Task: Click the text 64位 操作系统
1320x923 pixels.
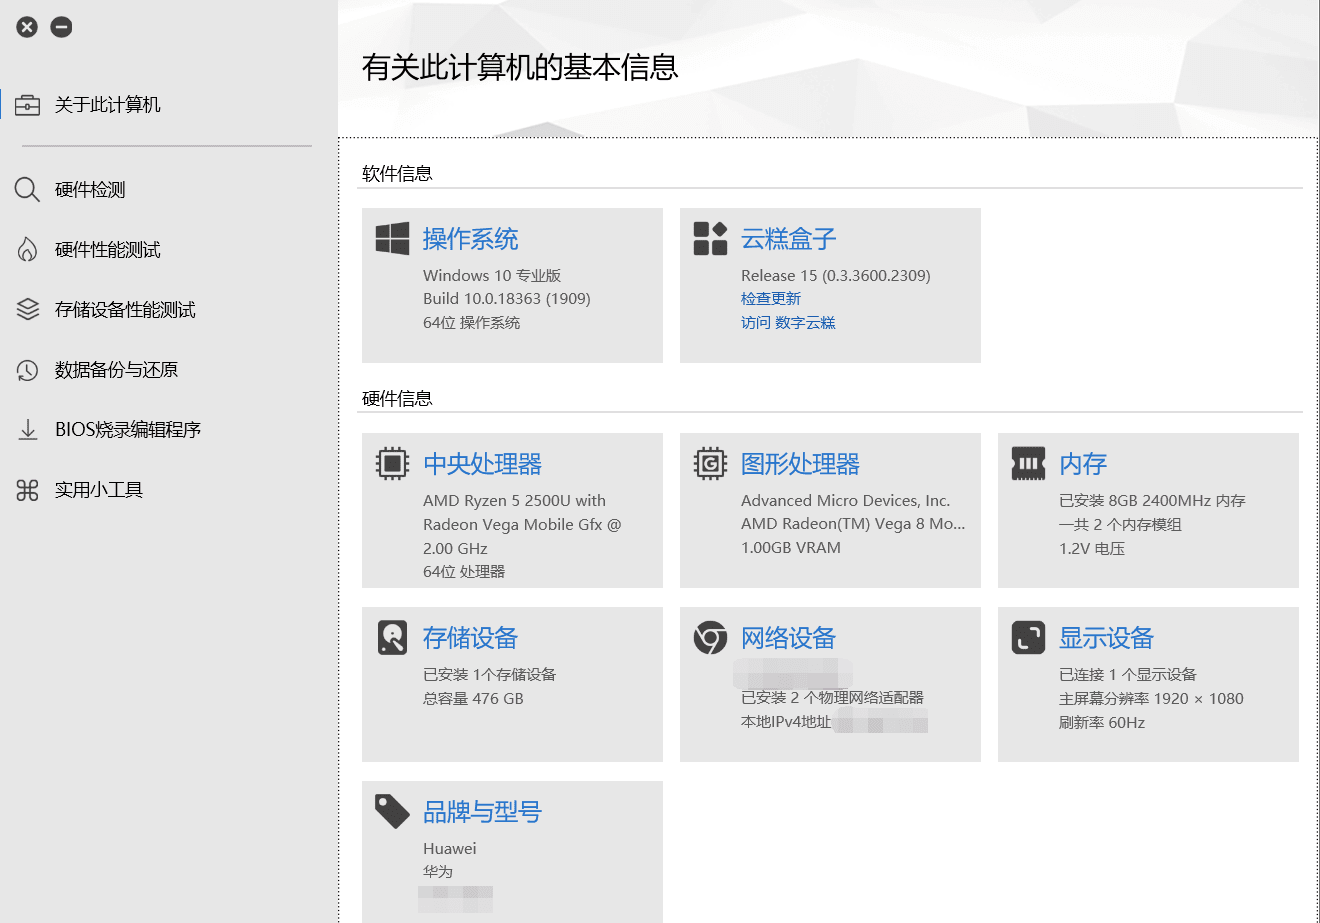Action: pyautogui.click(x=471, y=322)
